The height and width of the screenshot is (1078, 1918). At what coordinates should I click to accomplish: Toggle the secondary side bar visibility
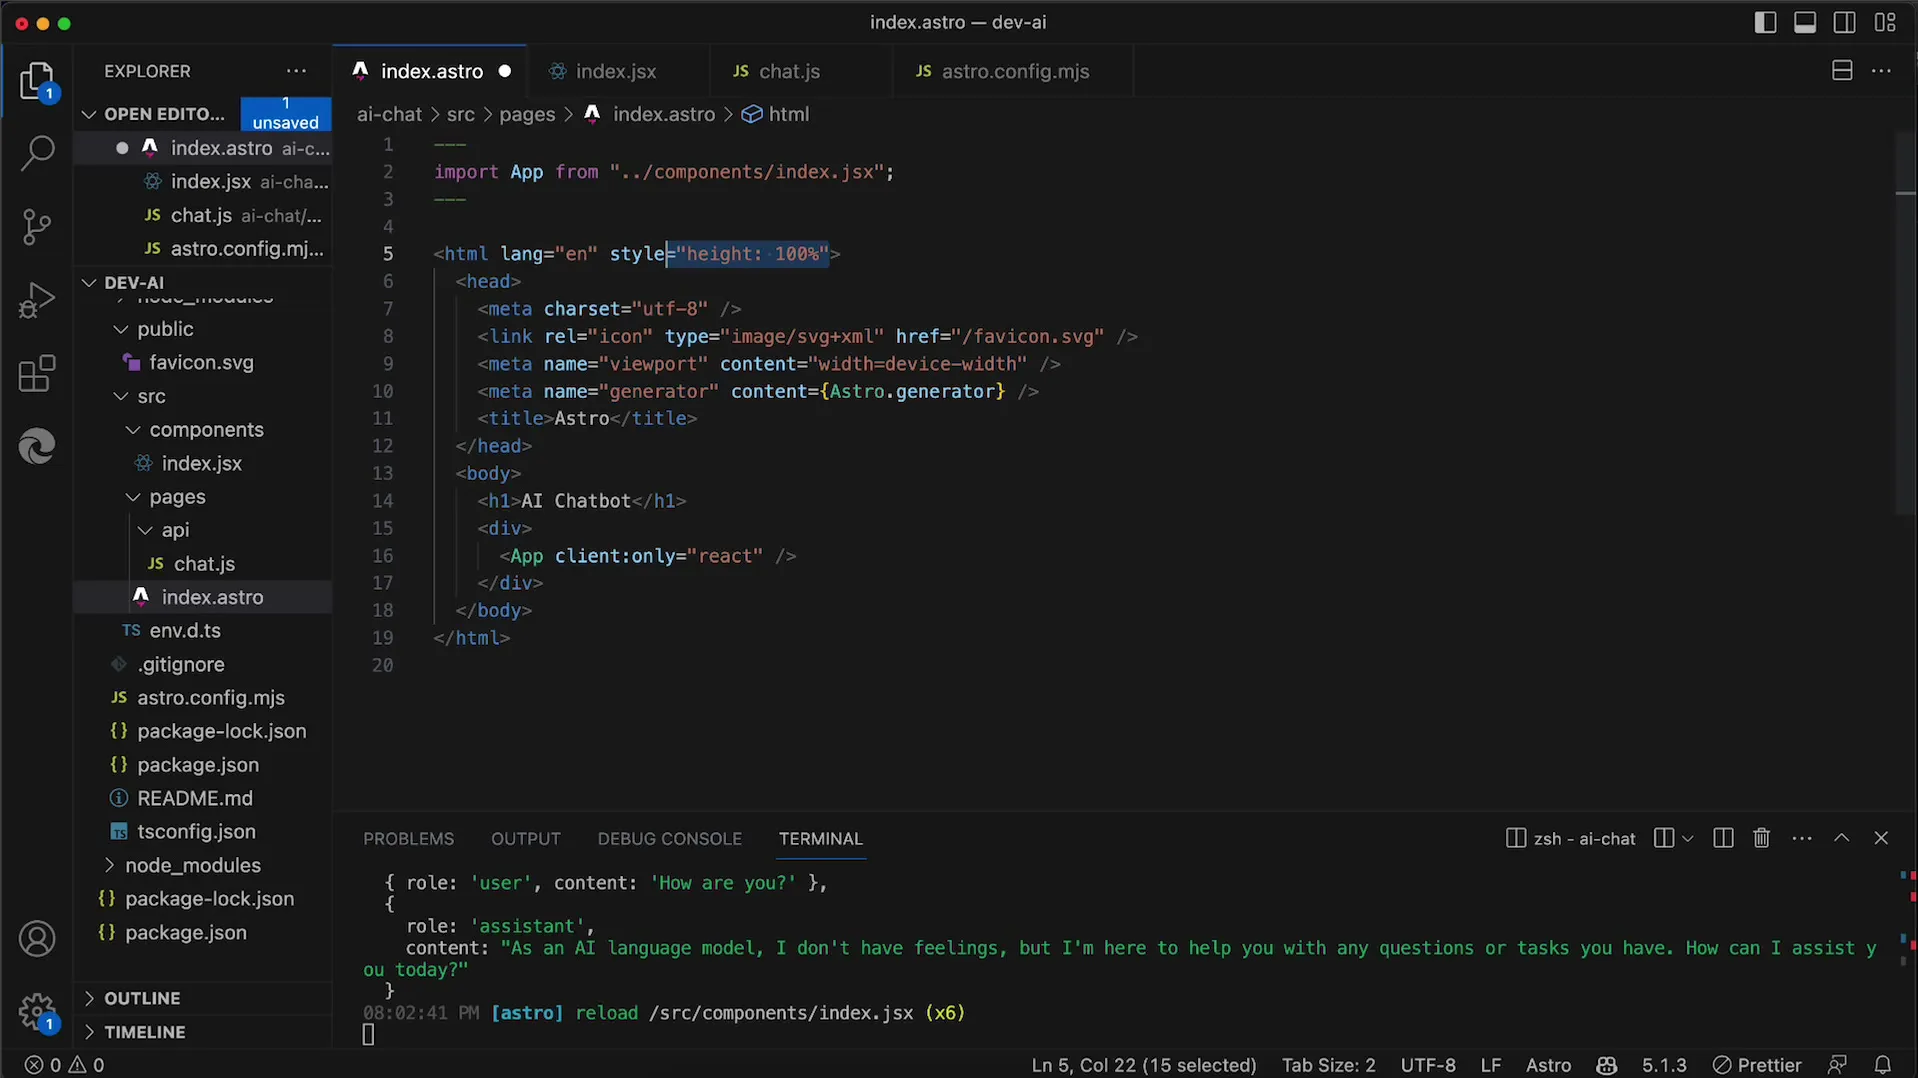tap(1845, 22)
